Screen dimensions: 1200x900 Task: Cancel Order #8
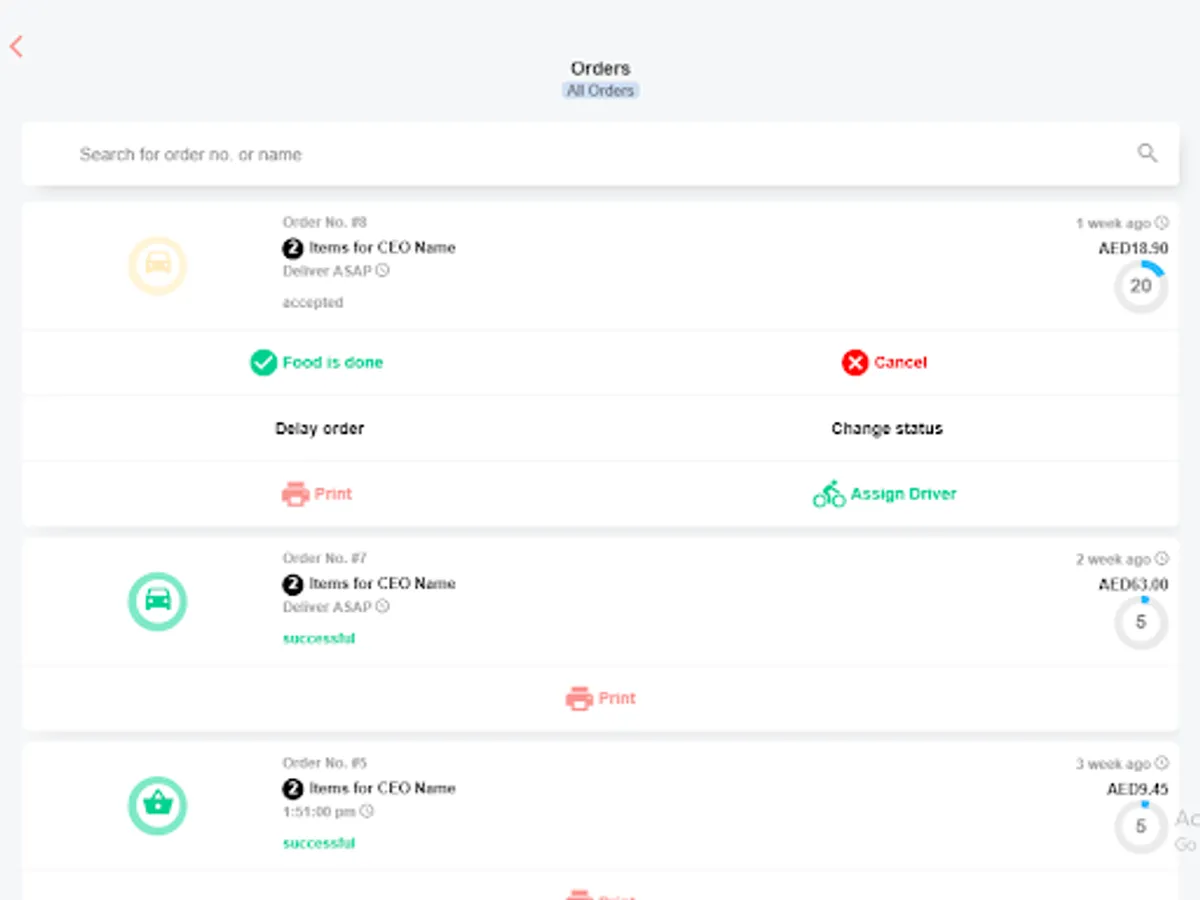(885, 362)
